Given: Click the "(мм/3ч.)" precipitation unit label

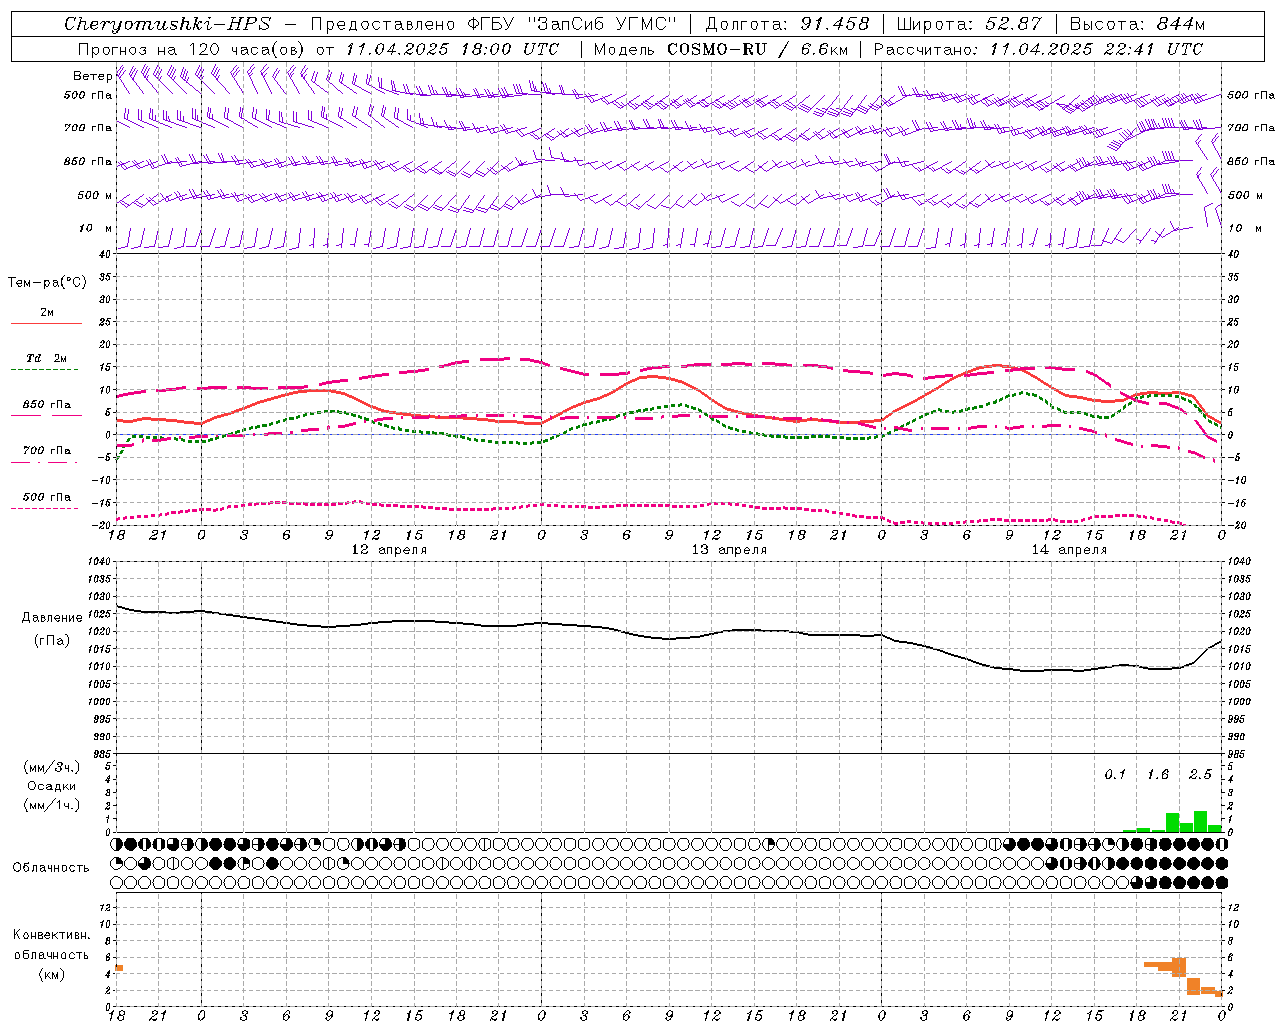Looking at the screenshot, I should [x=51, y=767].
